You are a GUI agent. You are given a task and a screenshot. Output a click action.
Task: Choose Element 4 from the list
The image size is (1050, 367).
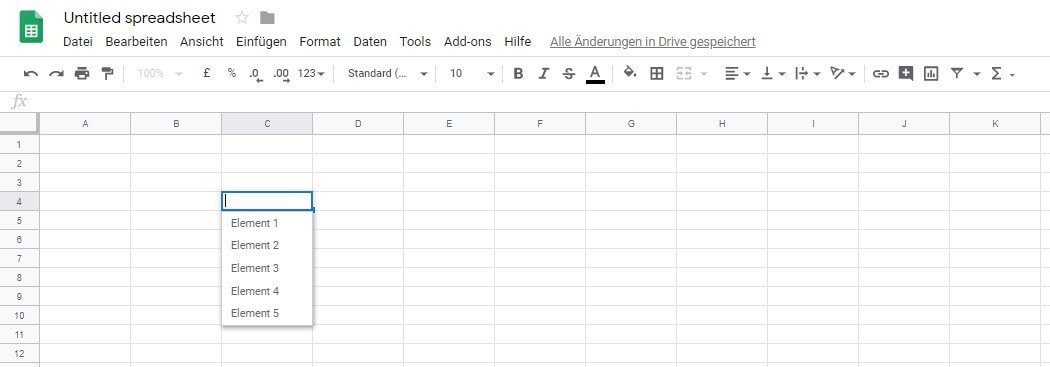coord(267,291)
